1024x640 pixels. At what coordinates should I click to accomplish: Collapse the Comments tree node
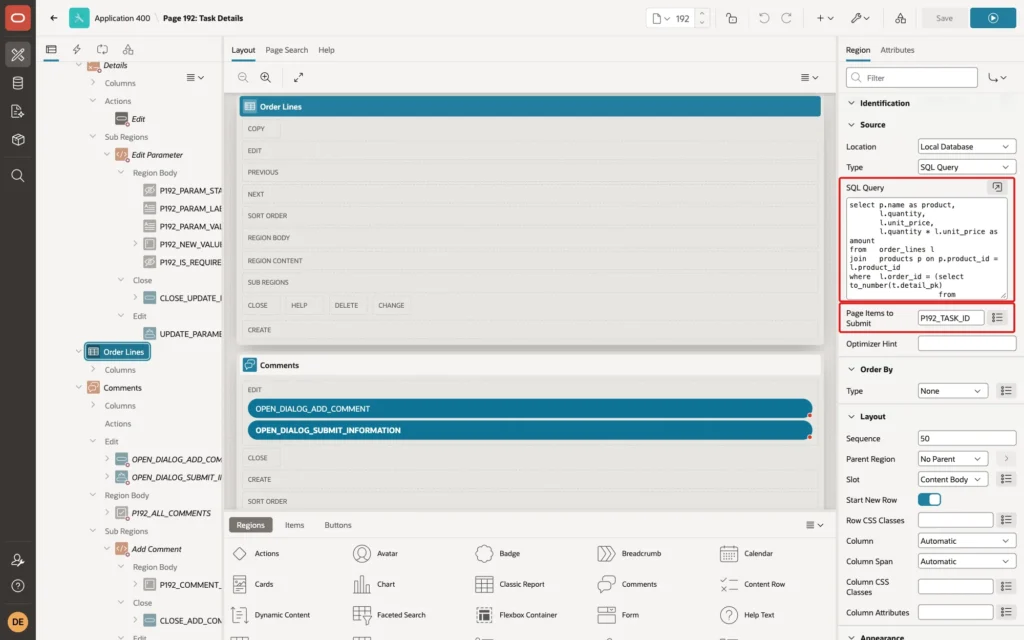(78, 387)
